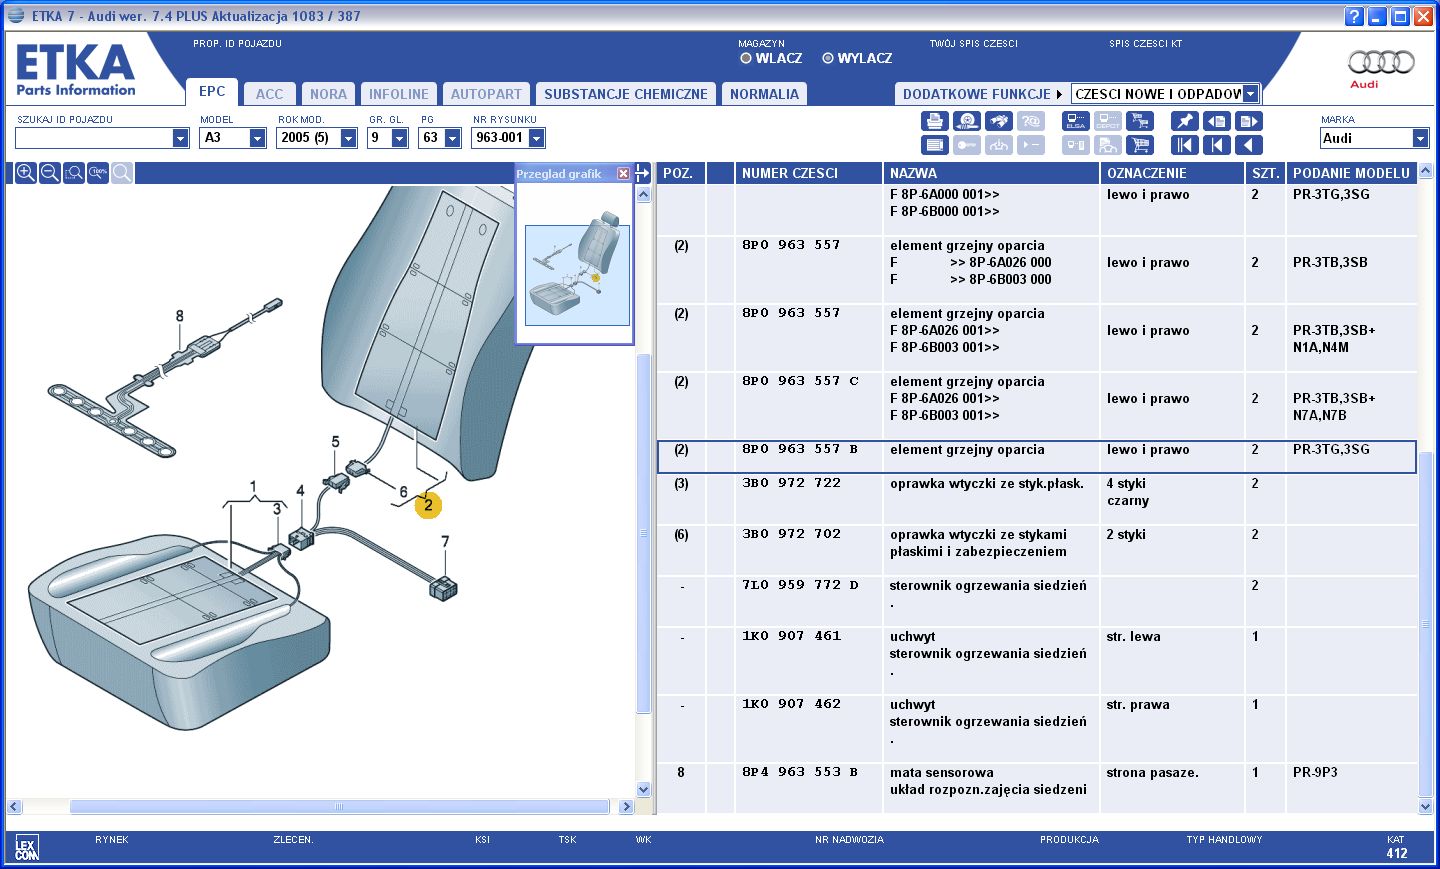
Task: Click the printer icon
Action: pos(934,121)
